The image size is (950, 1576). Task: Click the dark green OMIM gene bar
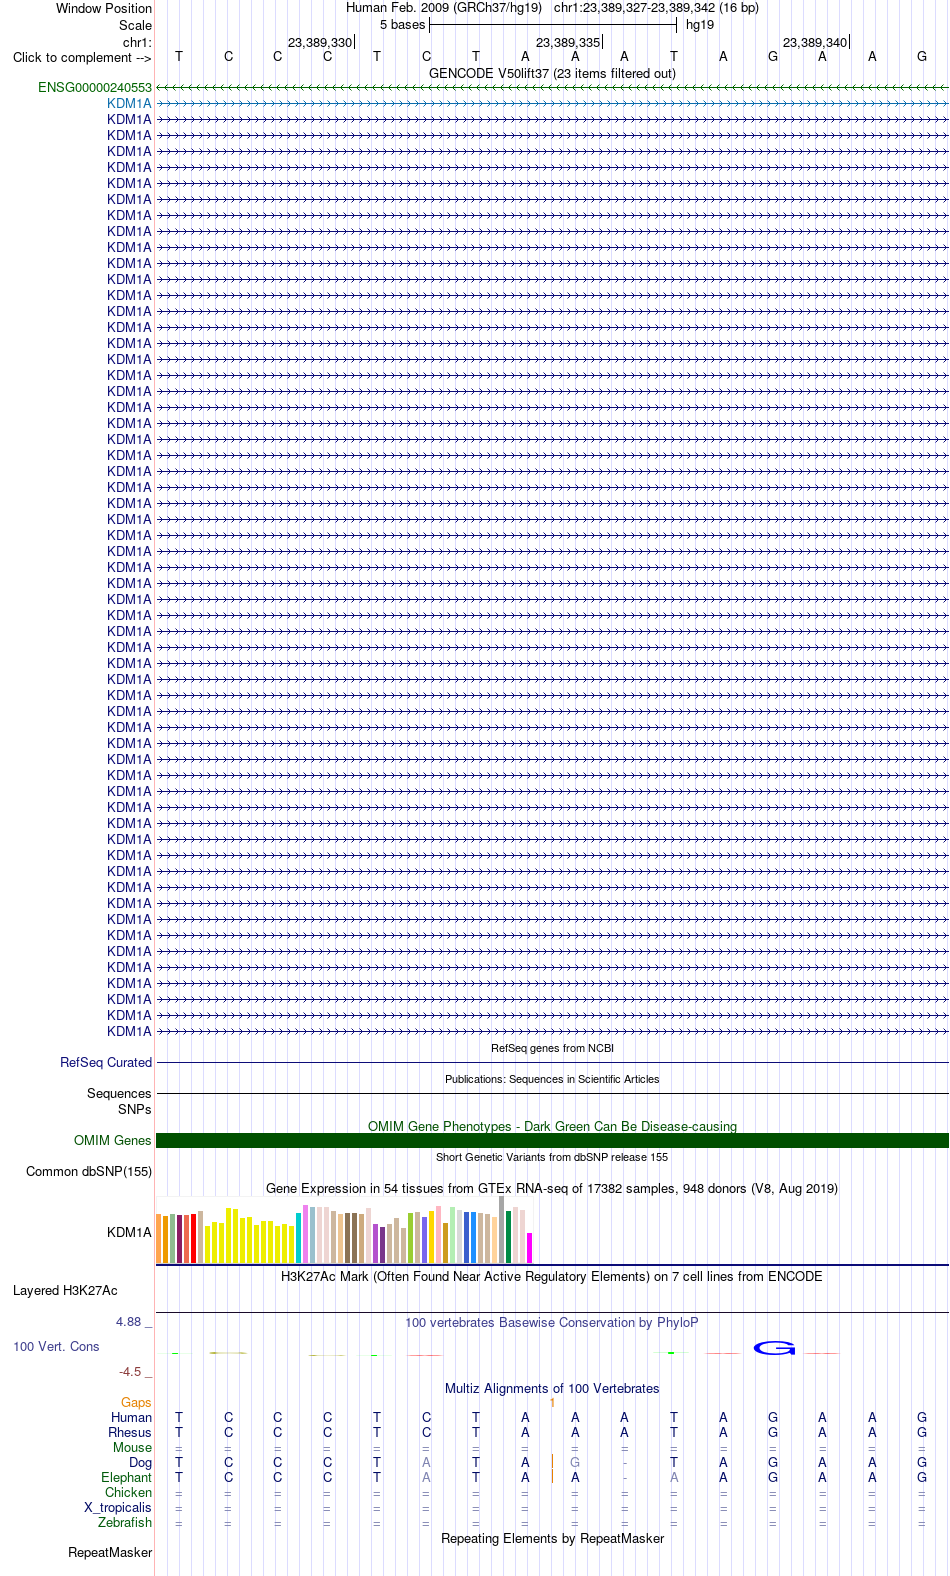pyautogui.click(x=552, y=1140)
